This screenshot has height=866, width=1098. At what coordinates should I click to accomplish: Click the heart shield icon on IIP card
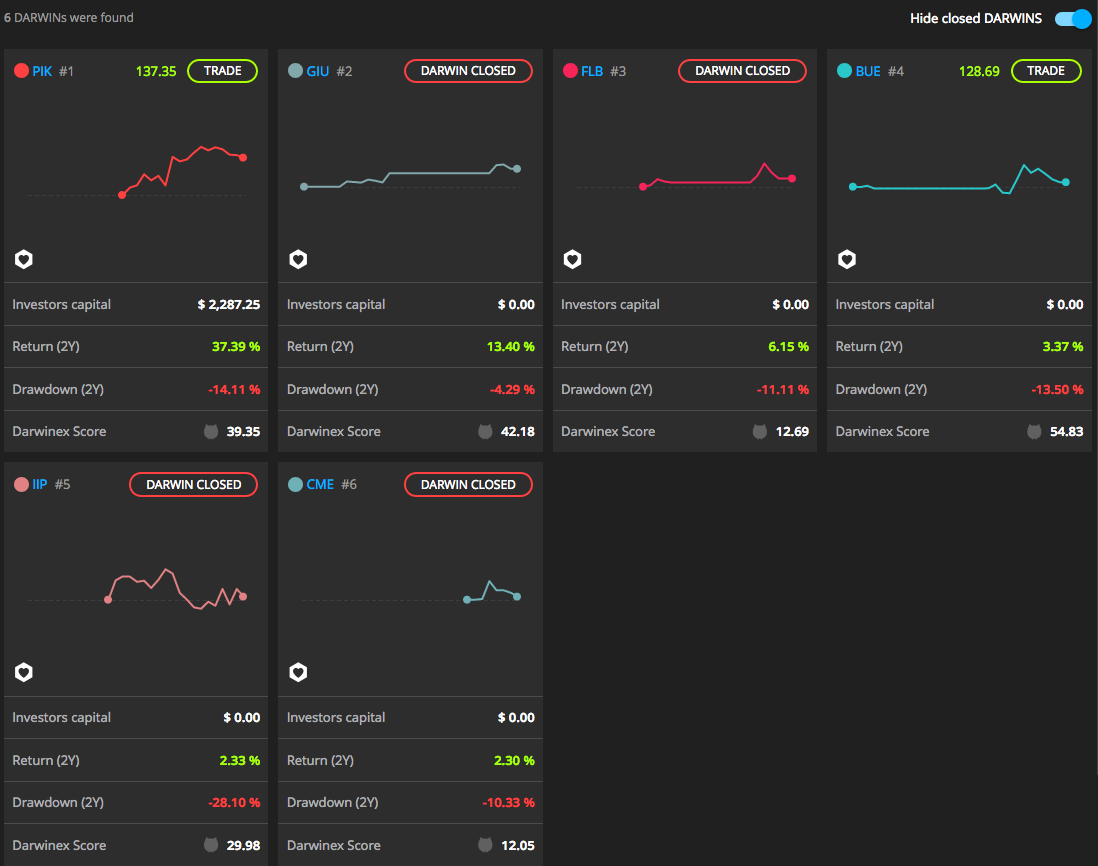tap(24, 673)
